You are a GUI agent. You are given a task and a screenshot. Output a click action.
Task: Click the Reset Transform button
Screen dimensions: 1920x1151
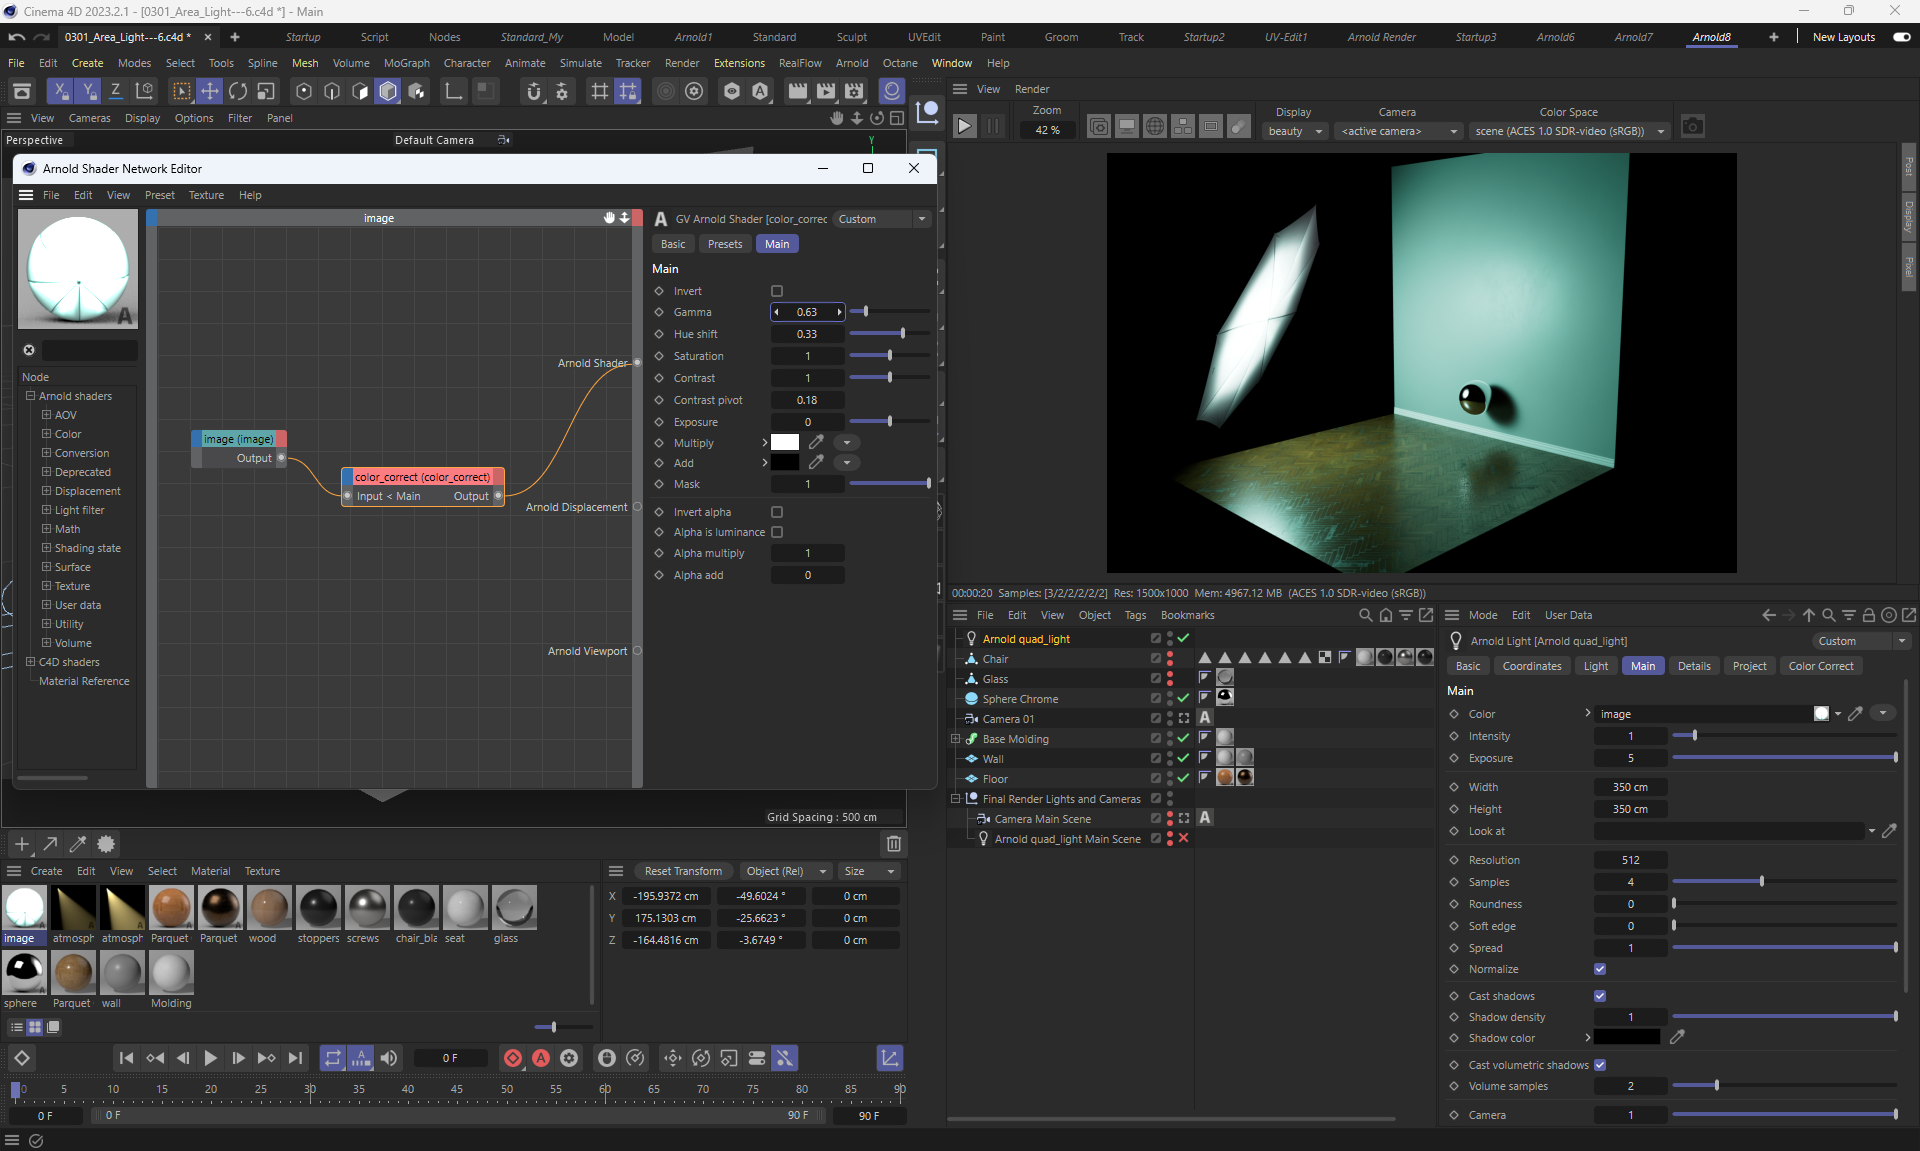coord(683,871)
